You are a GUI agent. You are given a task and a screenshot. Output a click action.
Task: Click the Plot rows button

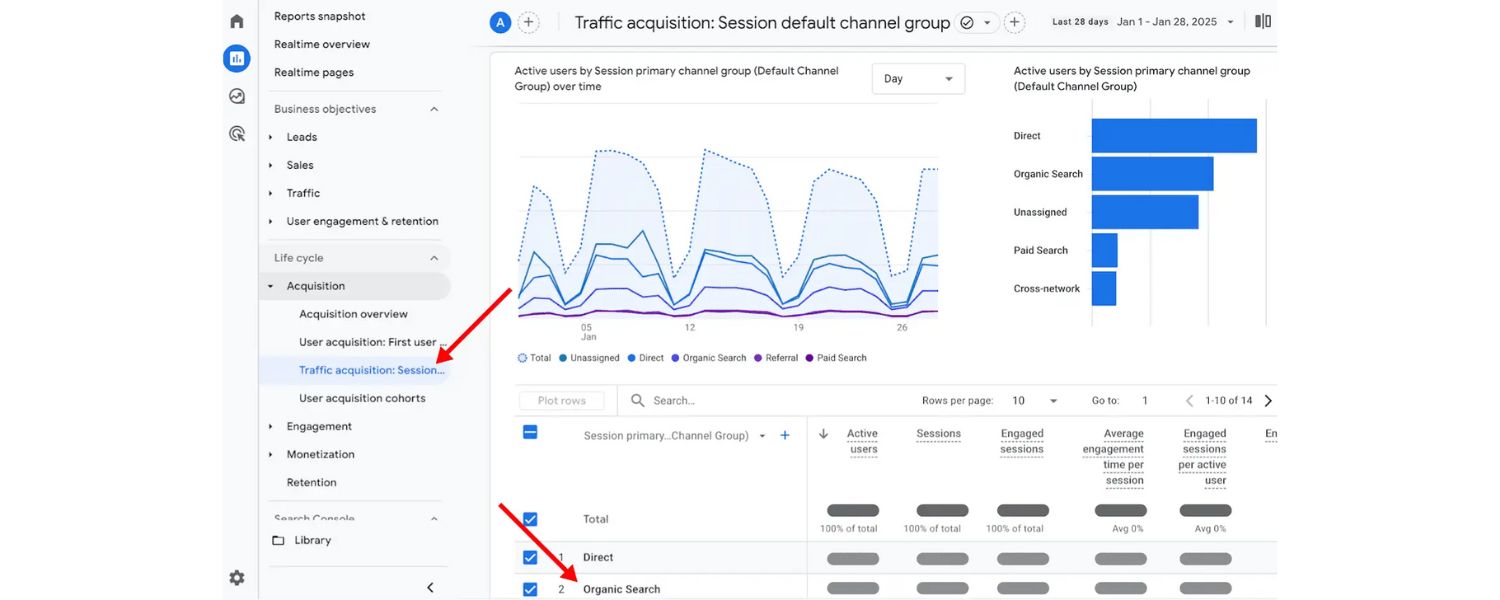click(561, 400)
